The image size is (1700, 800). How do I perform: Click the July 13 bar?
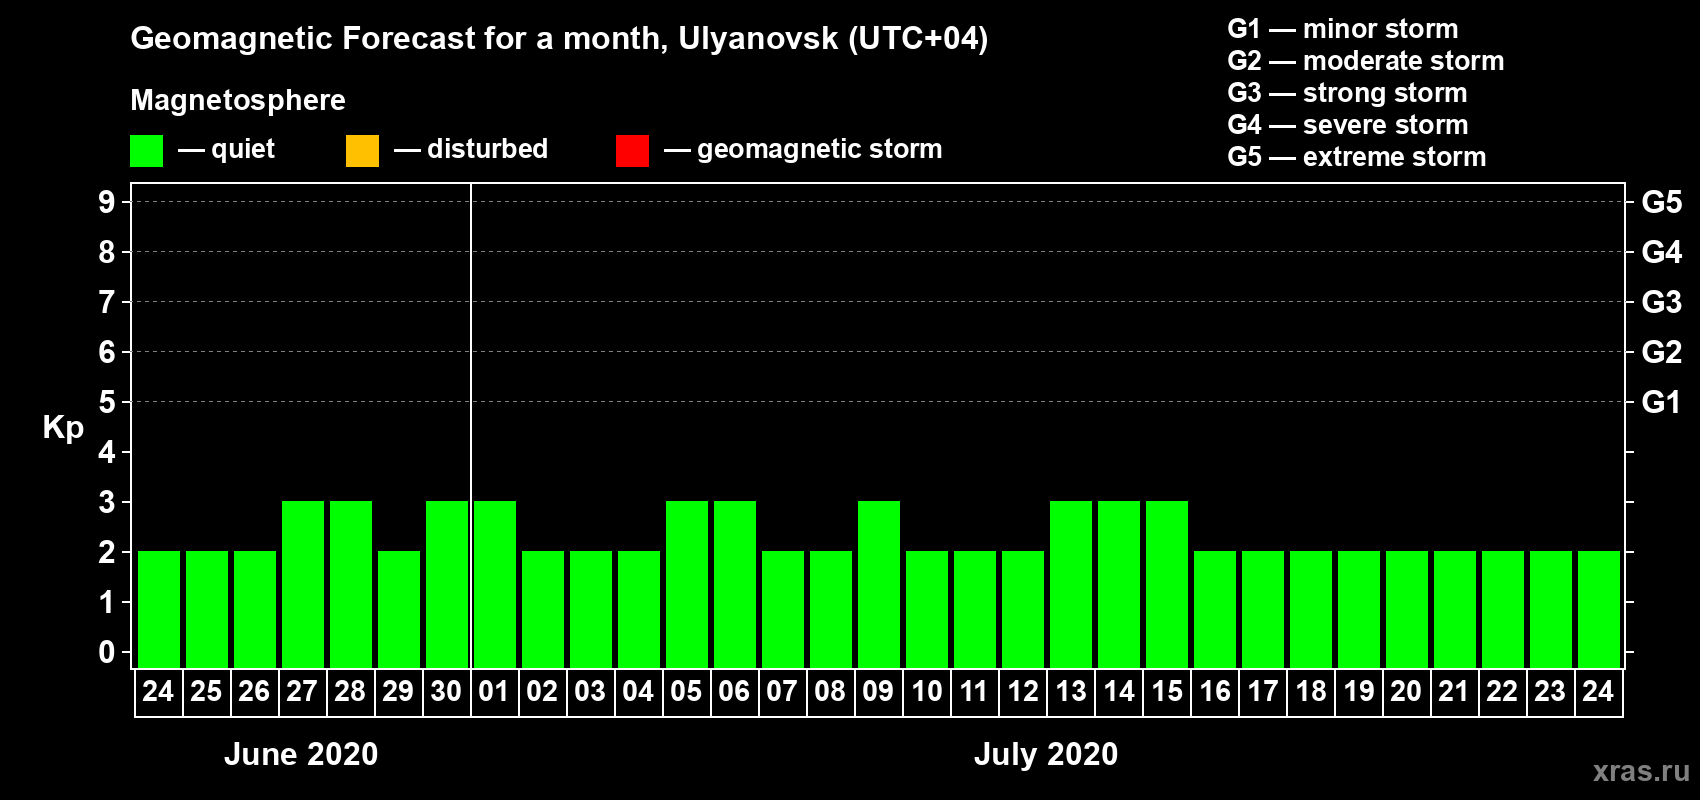tap(1071, 584)
